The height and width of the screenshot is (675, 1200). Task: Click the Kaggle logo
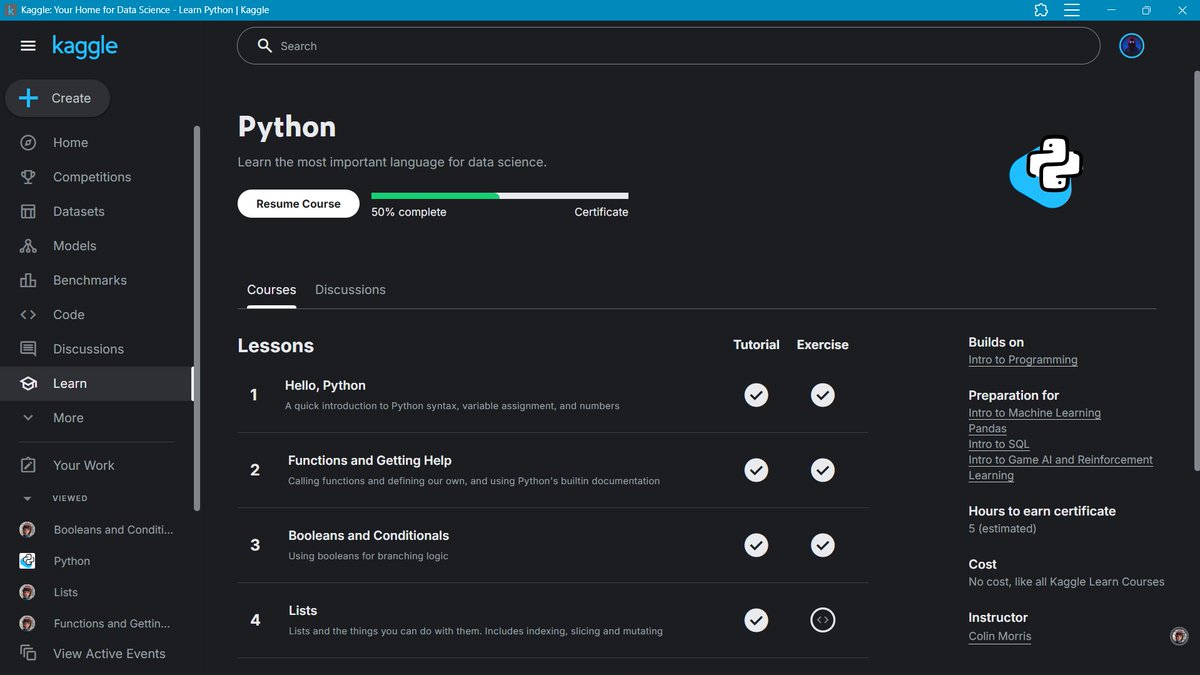point(85,47)
